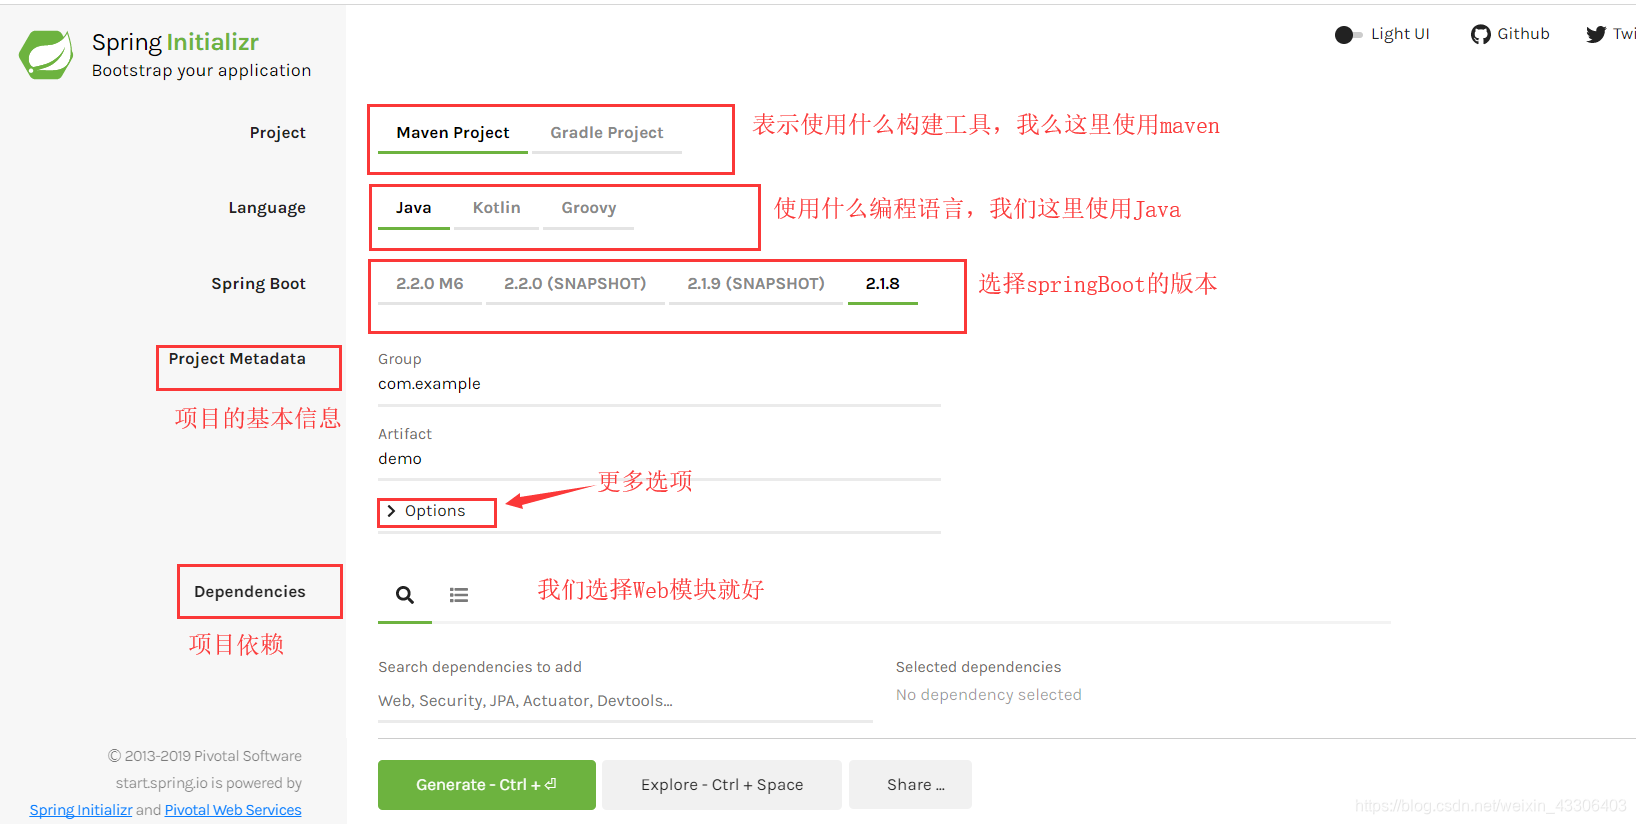Open the Spring Initializr footer link

click(x=81, y=810)
